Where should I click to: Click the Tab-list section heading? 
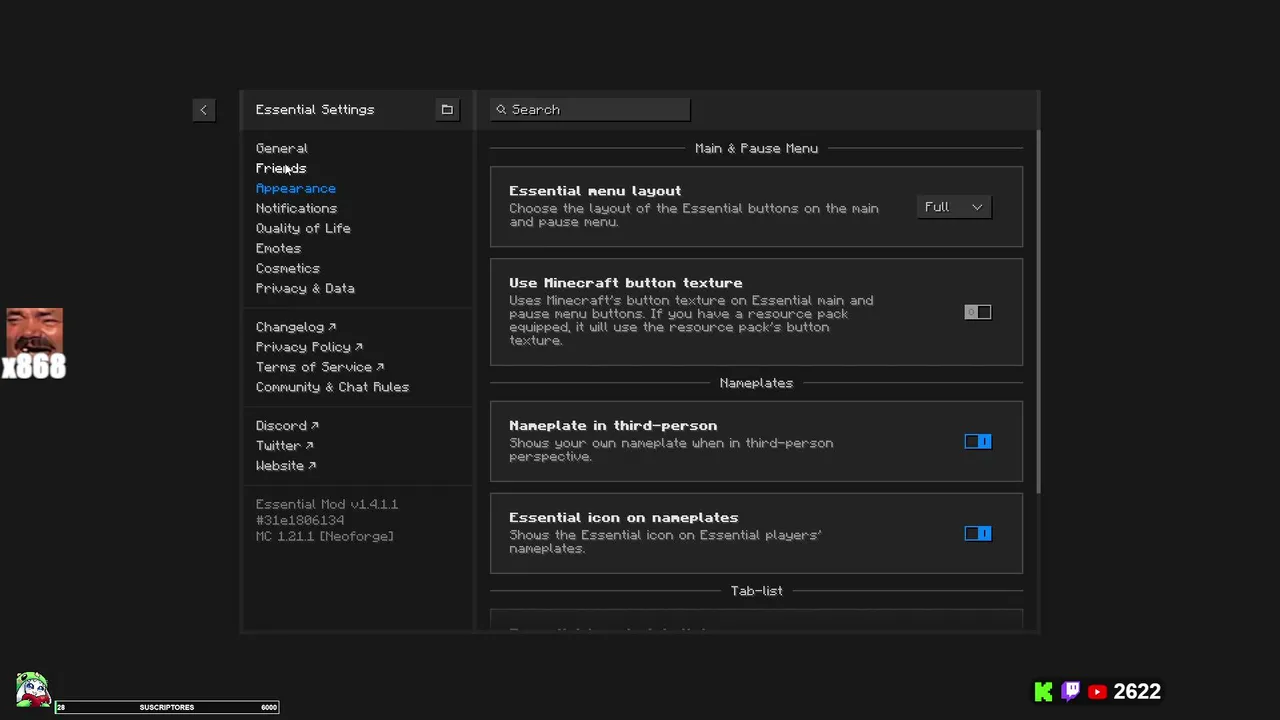pos(756,591)
